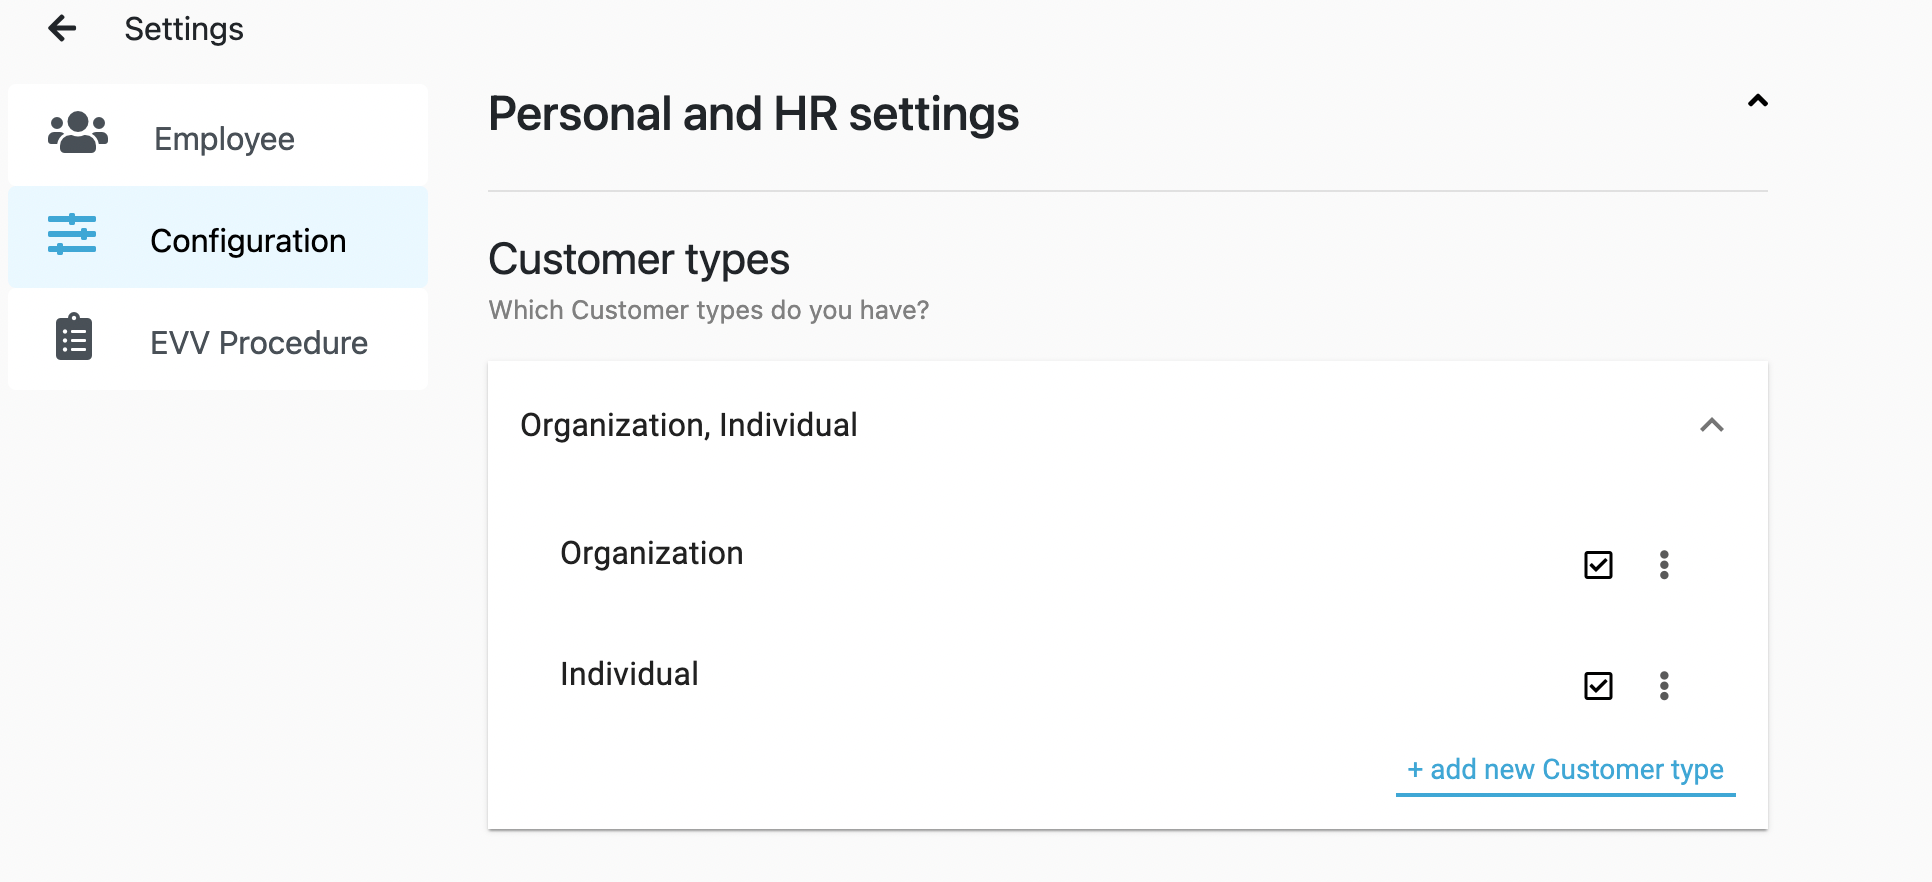Click the Organization, Individual panel header text
This screenshot has height=882, width=1932.
point(688,425)
